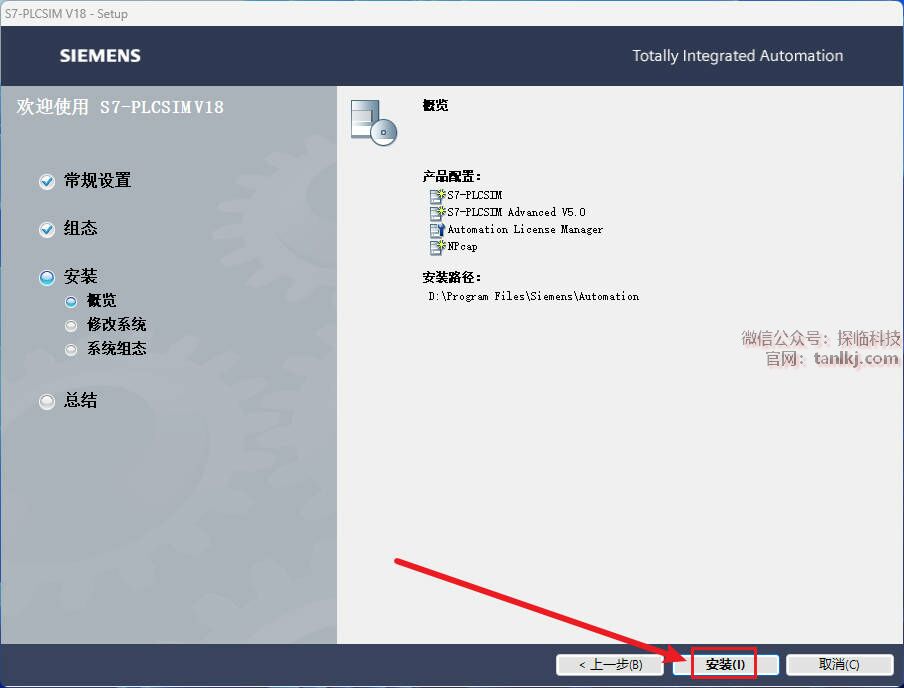Click the 修改系统 sub-step indicator

click(71, 326)
